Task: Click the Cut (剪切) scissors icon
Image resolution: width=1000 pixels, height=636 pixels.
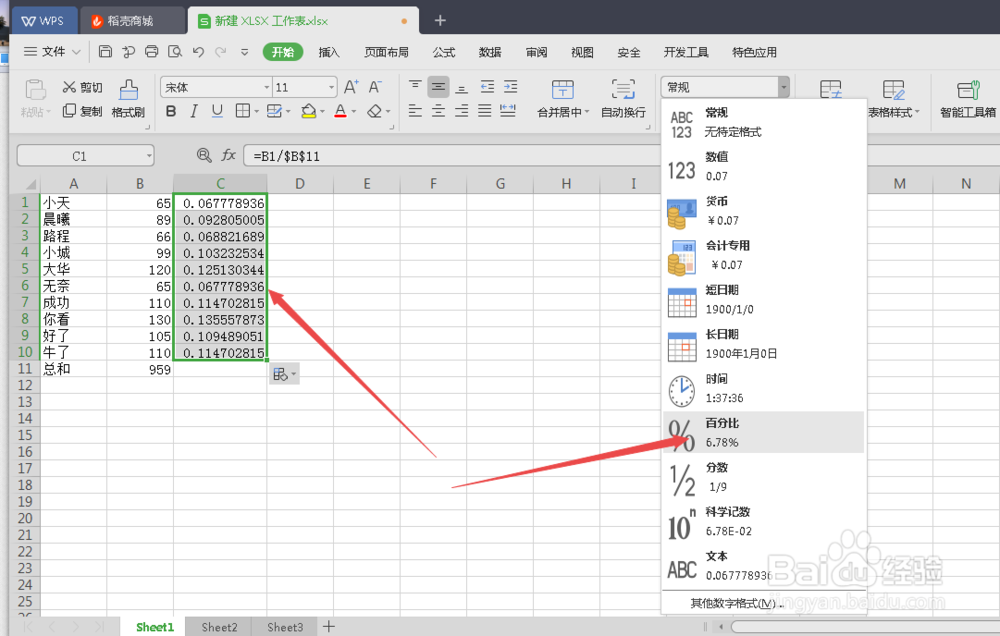Action: (69, 87)
